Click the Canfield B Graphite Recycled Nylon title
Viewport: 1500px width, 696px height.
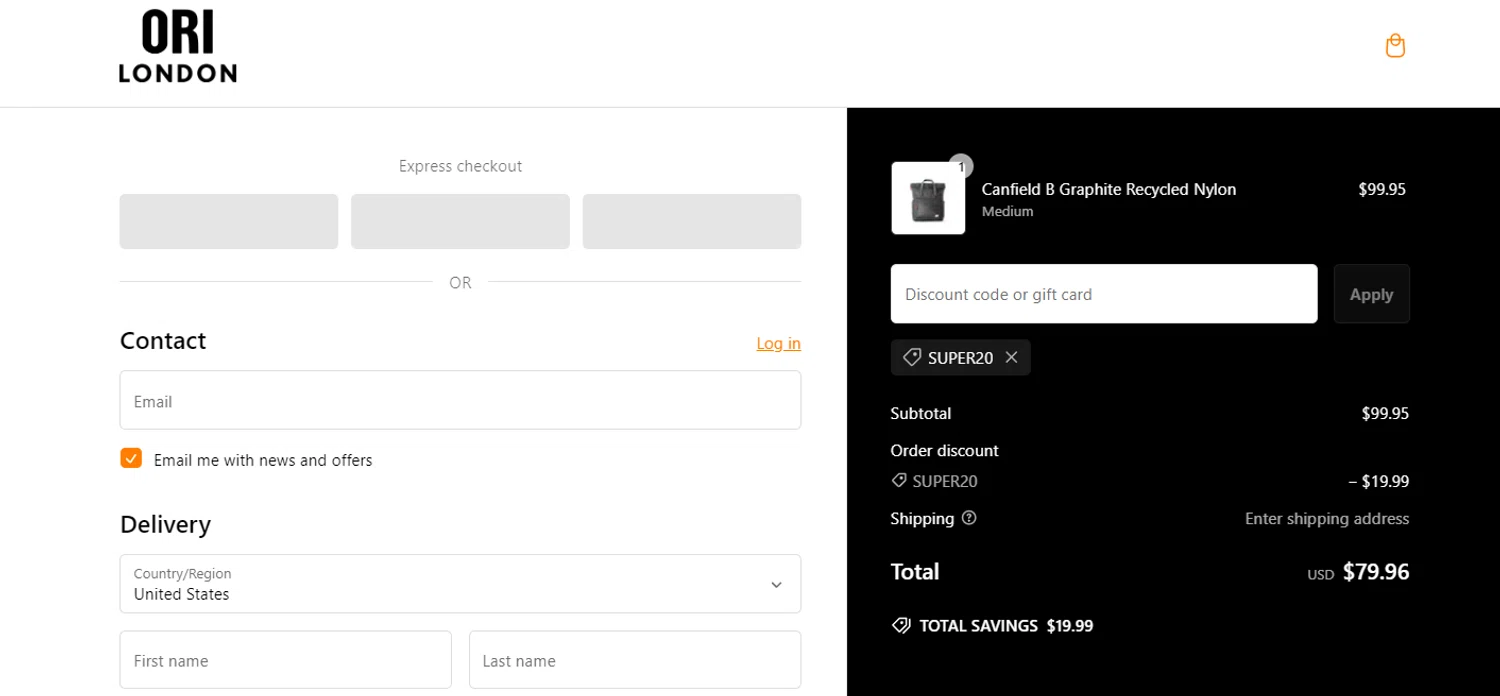point(1109,189)
